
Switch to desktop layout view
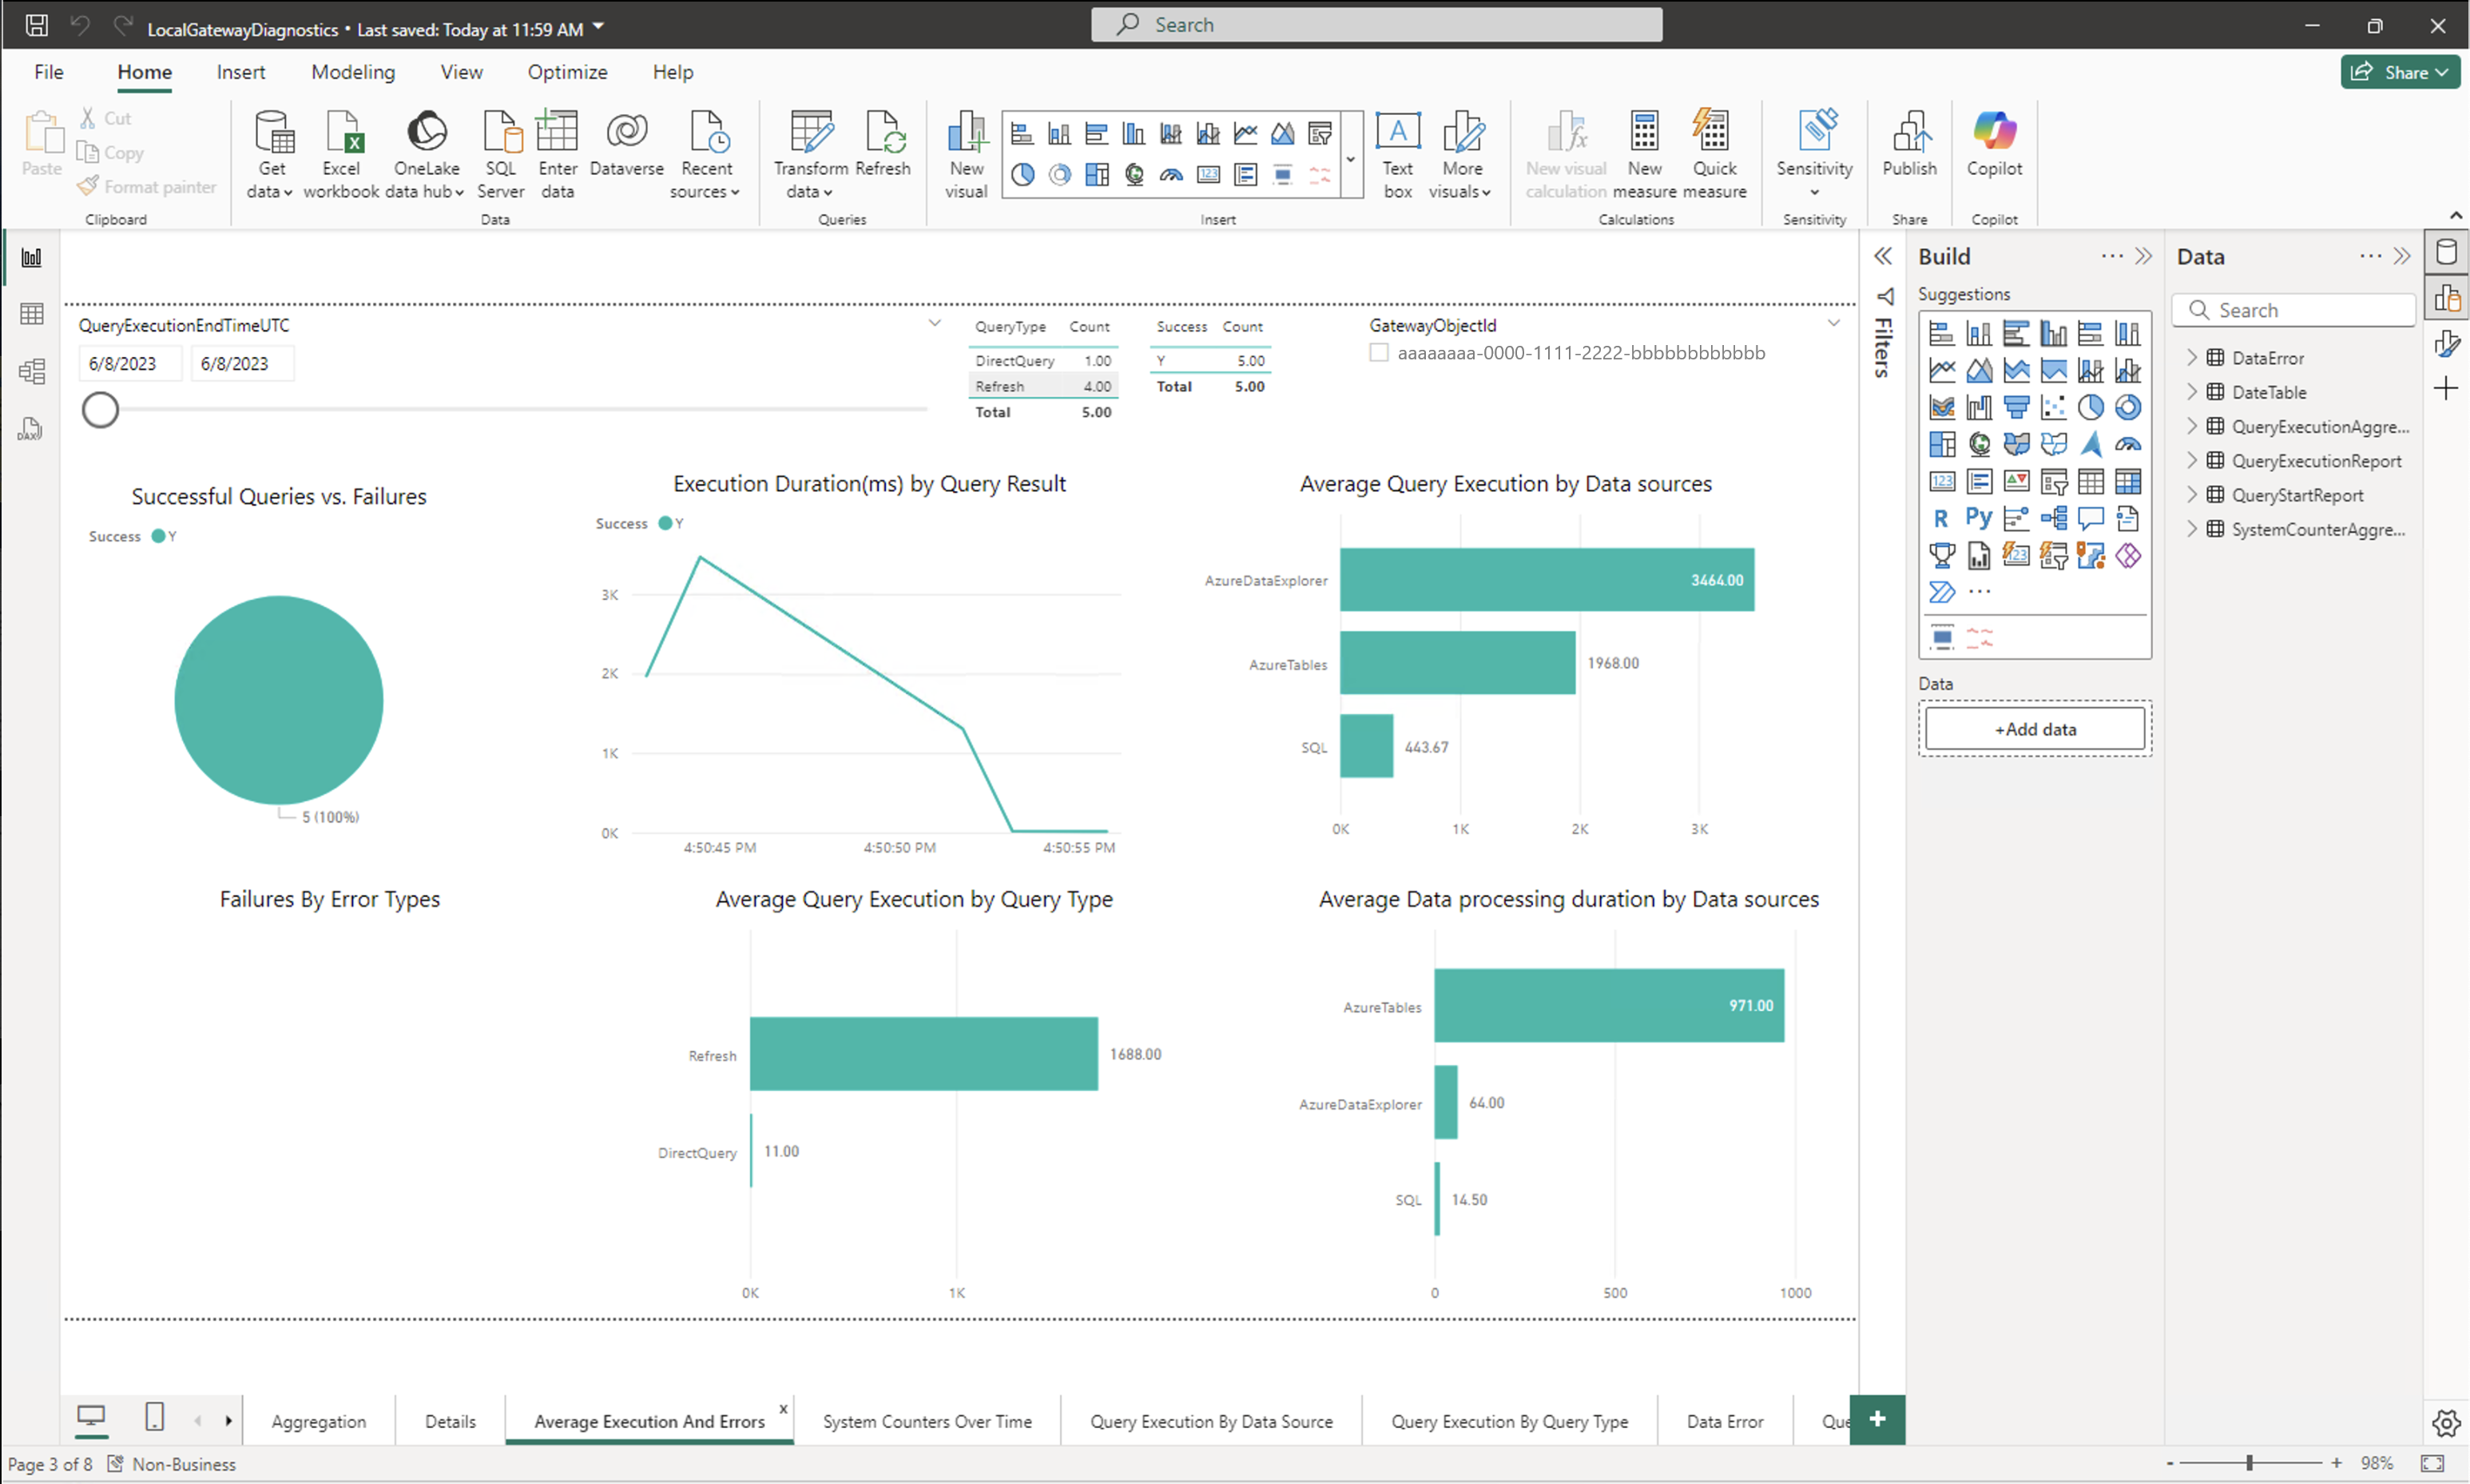coord(91,1417)
